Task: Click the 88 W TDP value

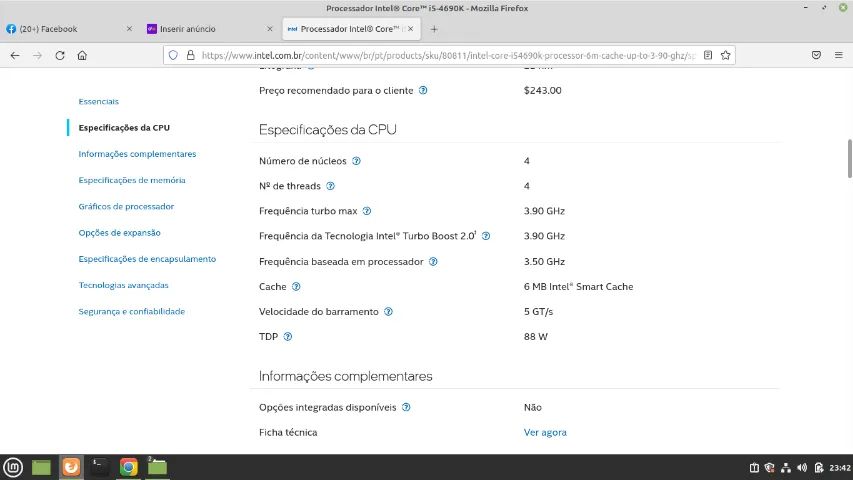Action: pyautogui.click(x=536, y=337)
